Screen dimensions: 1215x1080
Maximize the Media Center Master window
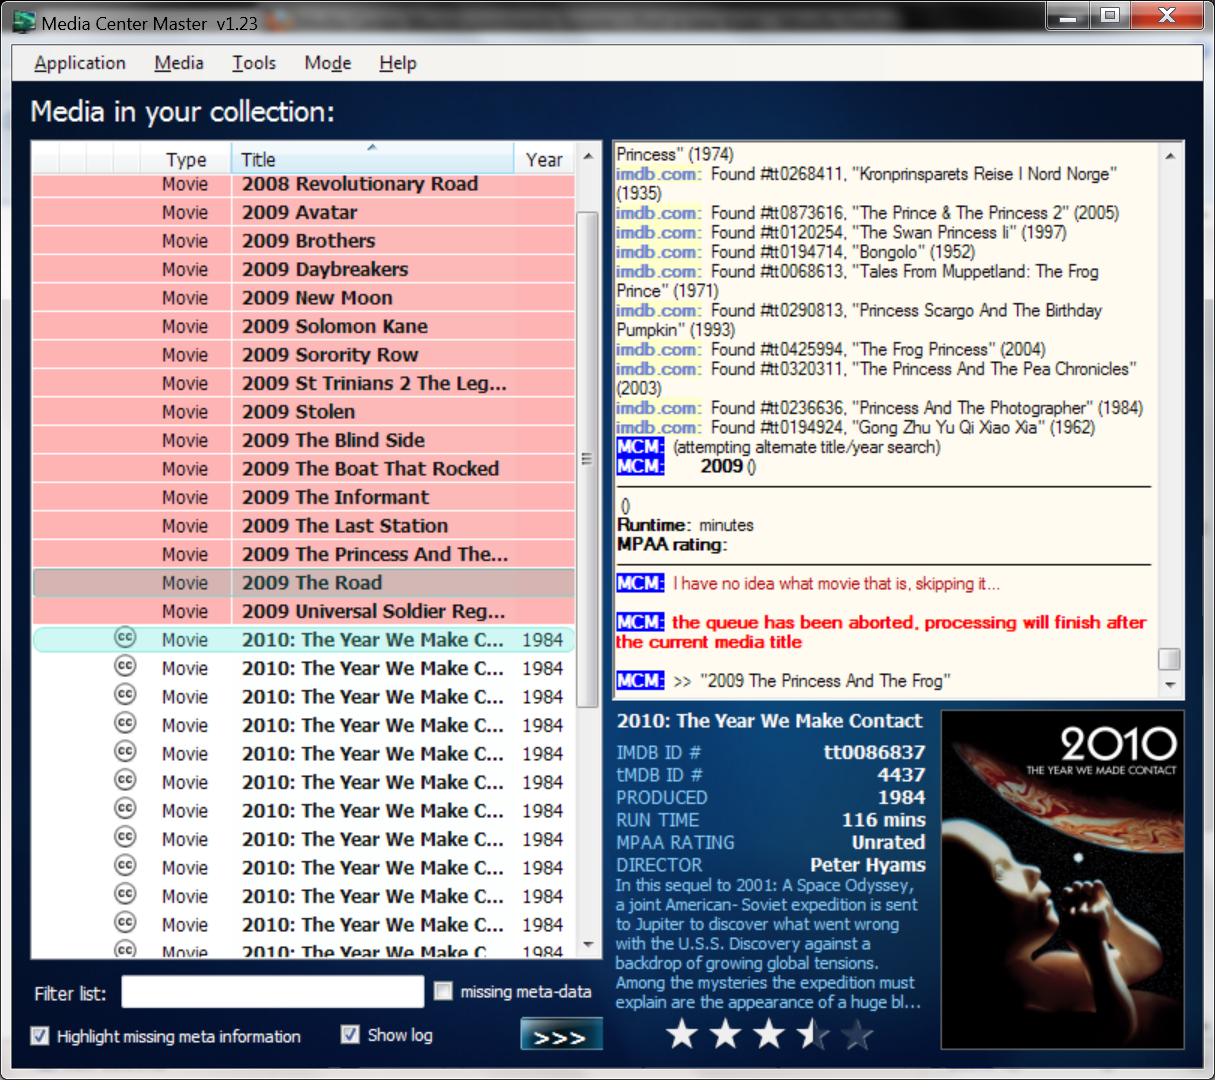(x=1110, y=15)
